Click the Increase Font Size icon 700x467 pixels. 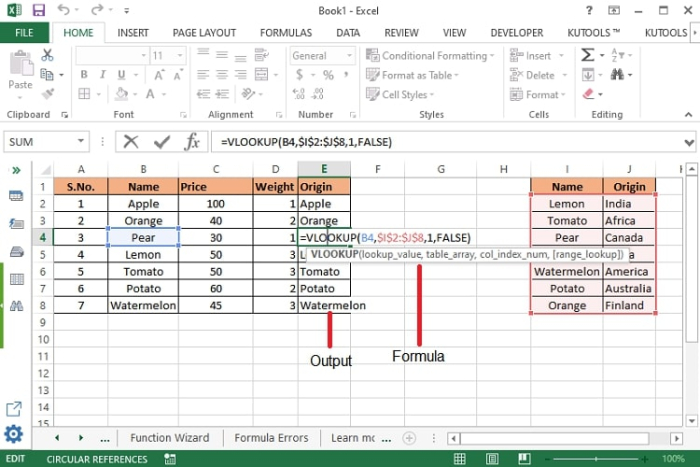[159, 75]
